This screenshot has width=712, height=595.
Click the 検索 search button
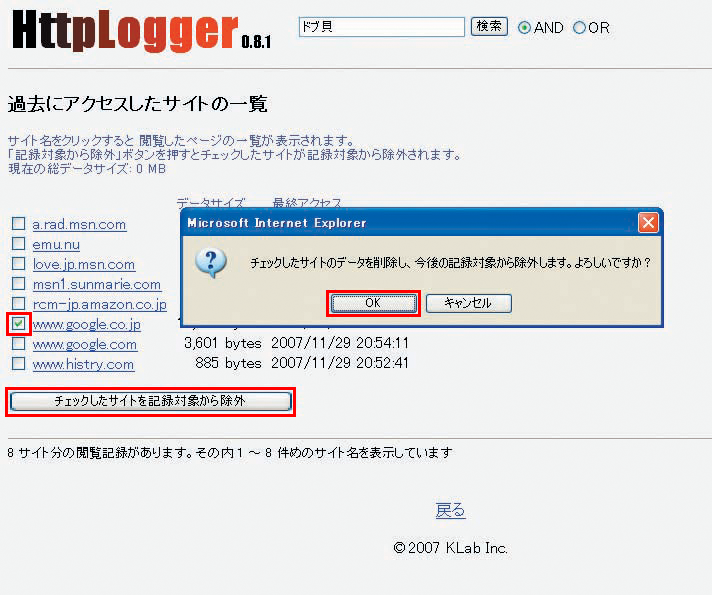tap(489, 26)
